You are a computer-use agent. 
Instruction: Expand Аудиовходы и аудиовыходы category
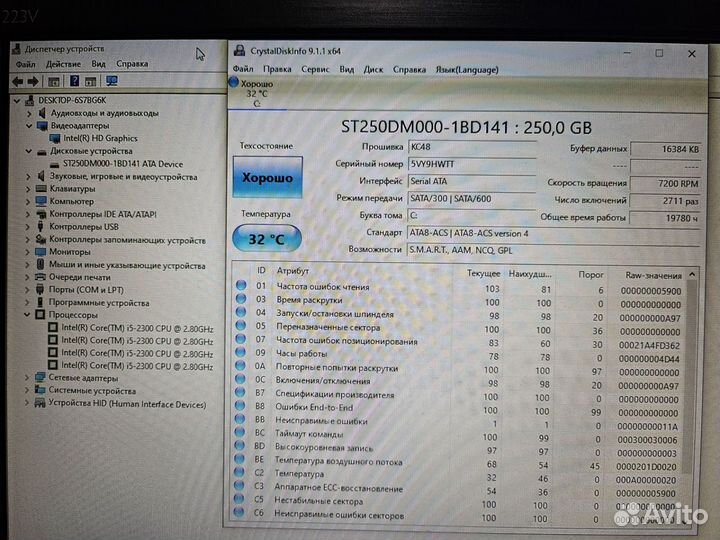[29, 113]
